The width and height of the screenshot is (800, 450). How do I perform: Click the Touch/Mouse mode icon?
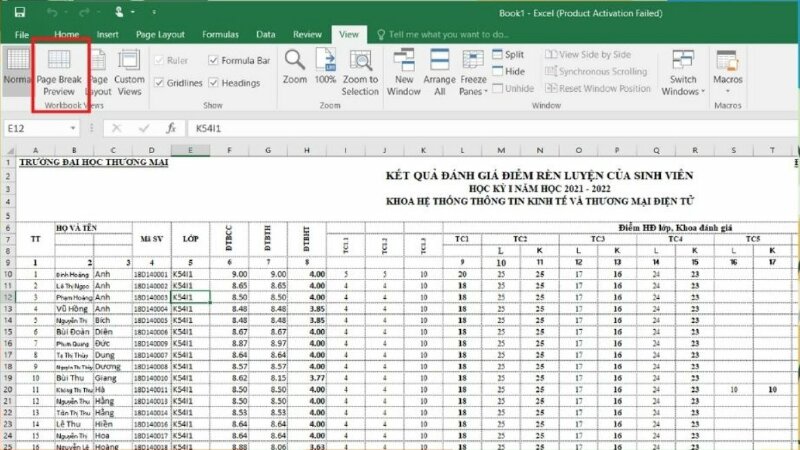click(x=119, y=12)
